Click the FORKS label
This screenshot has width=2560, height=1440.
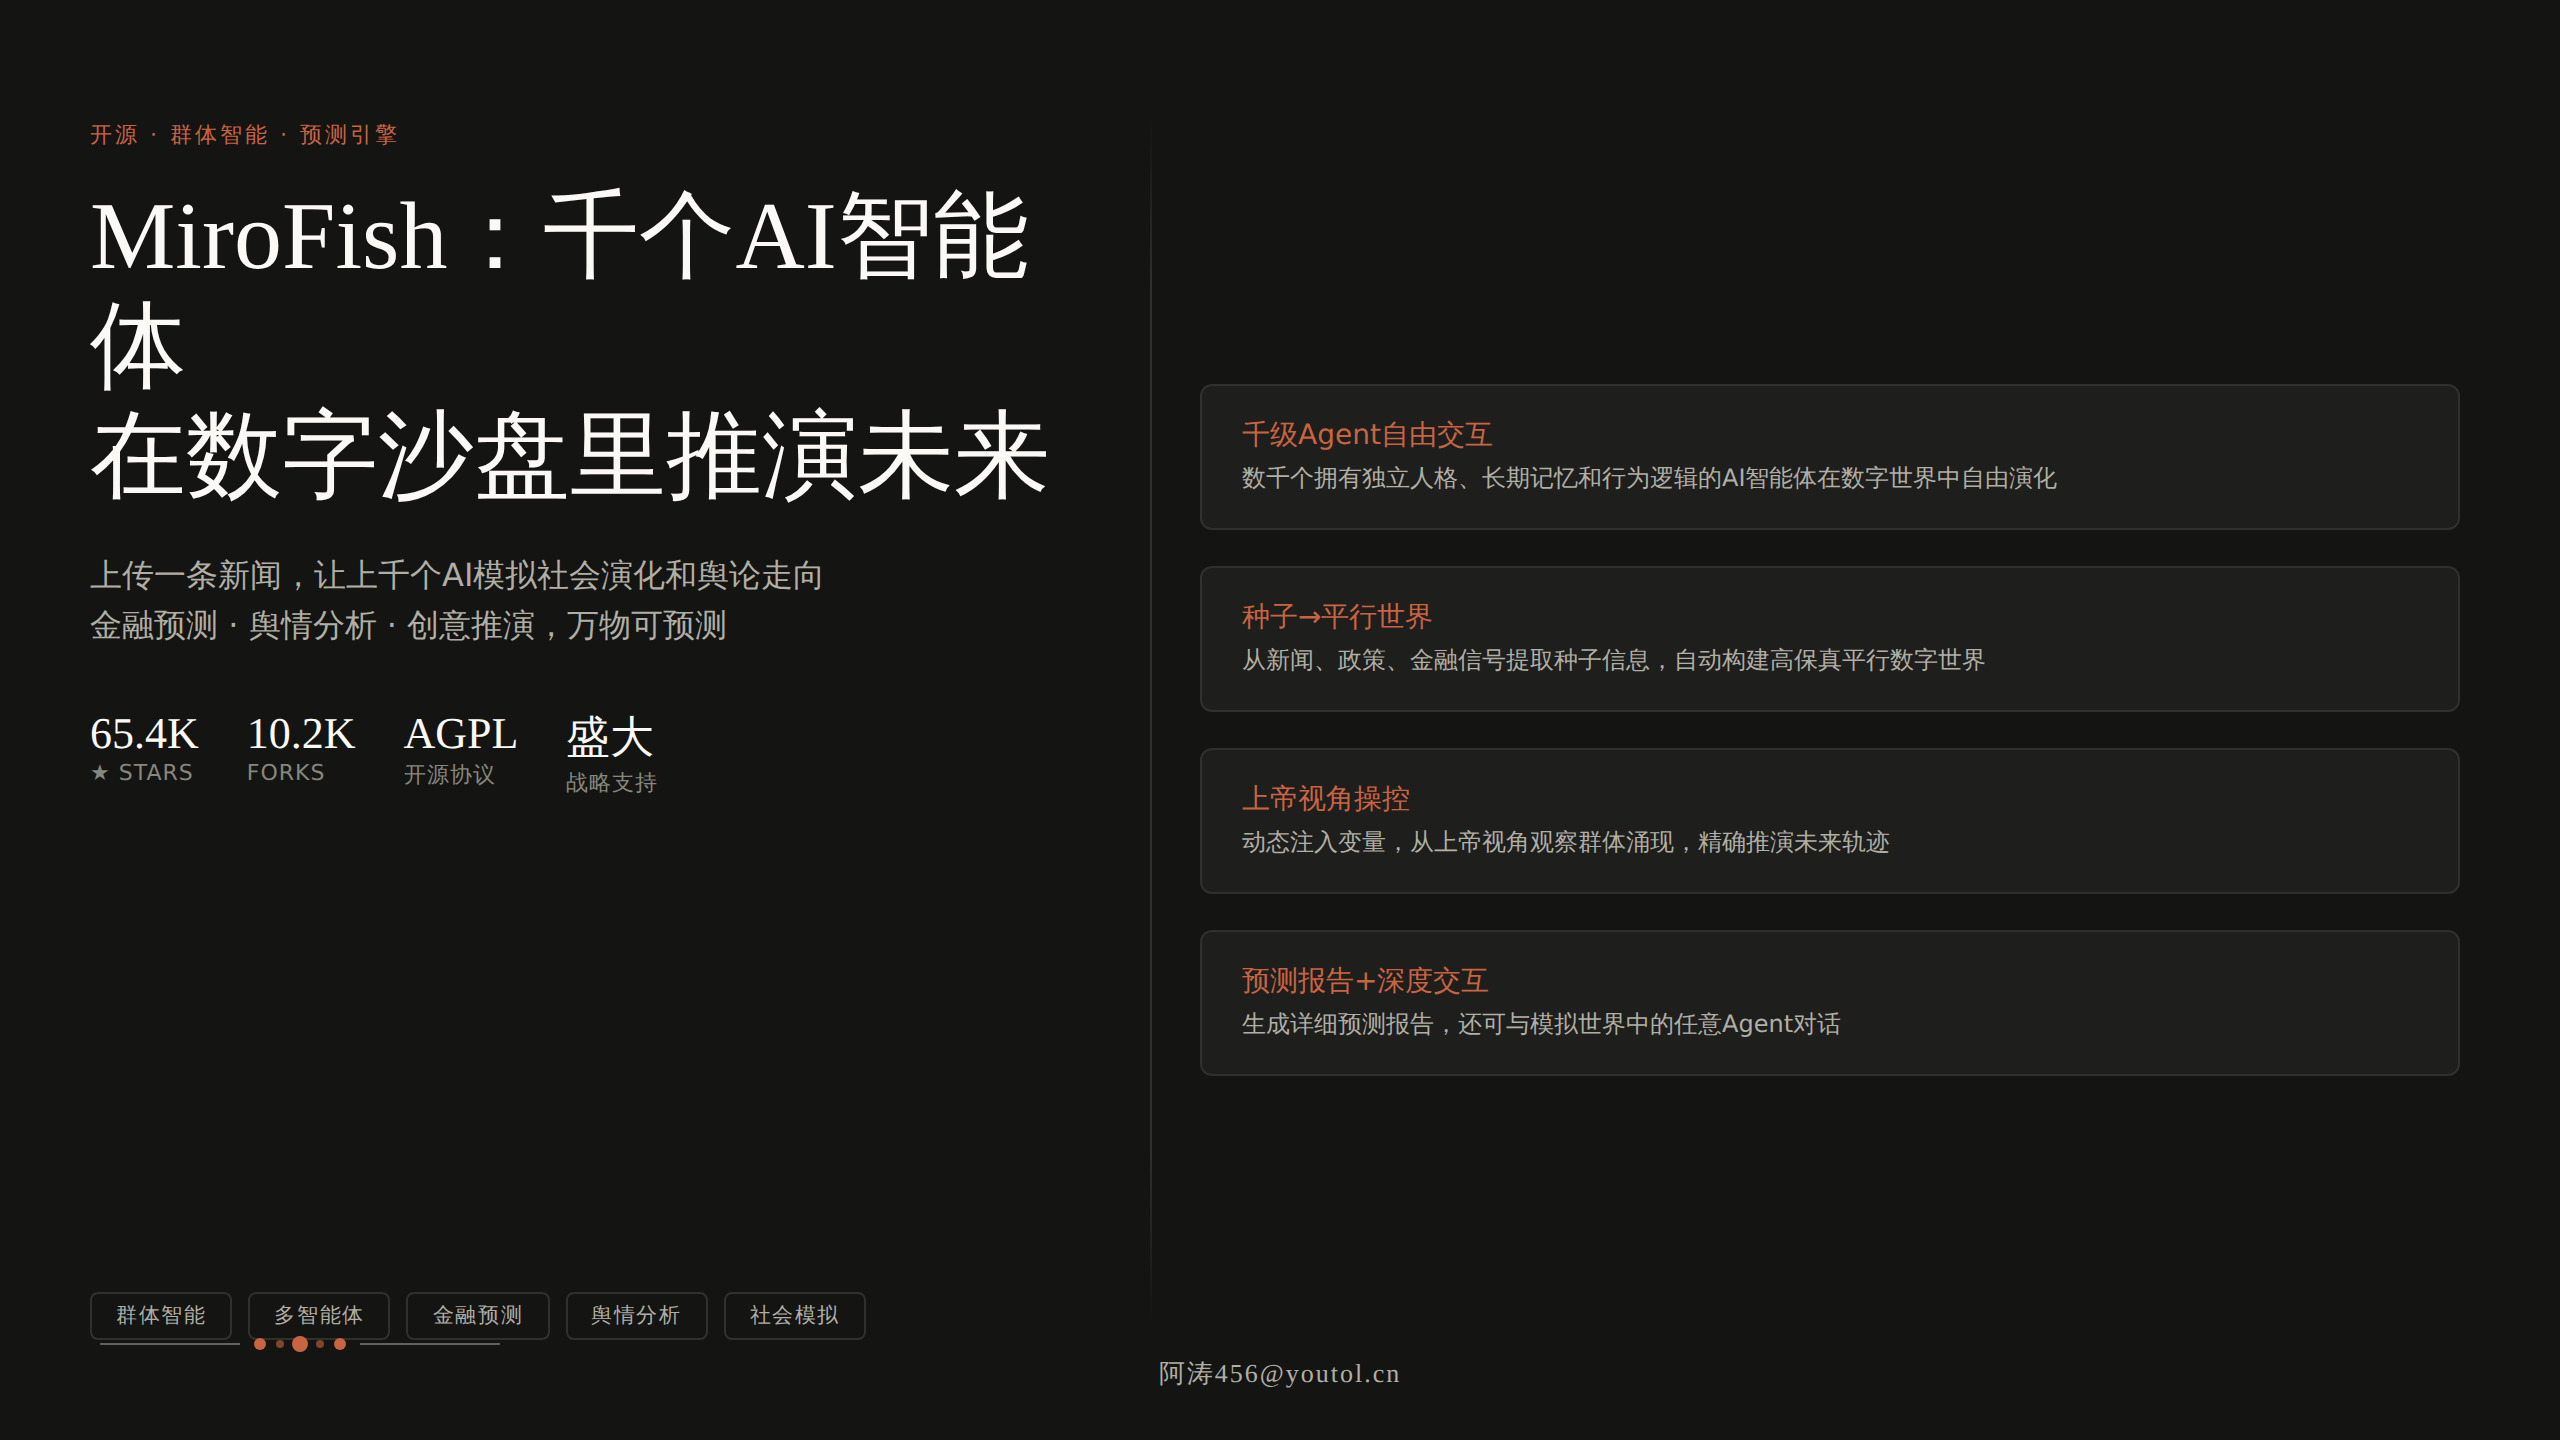pos(286,772)
